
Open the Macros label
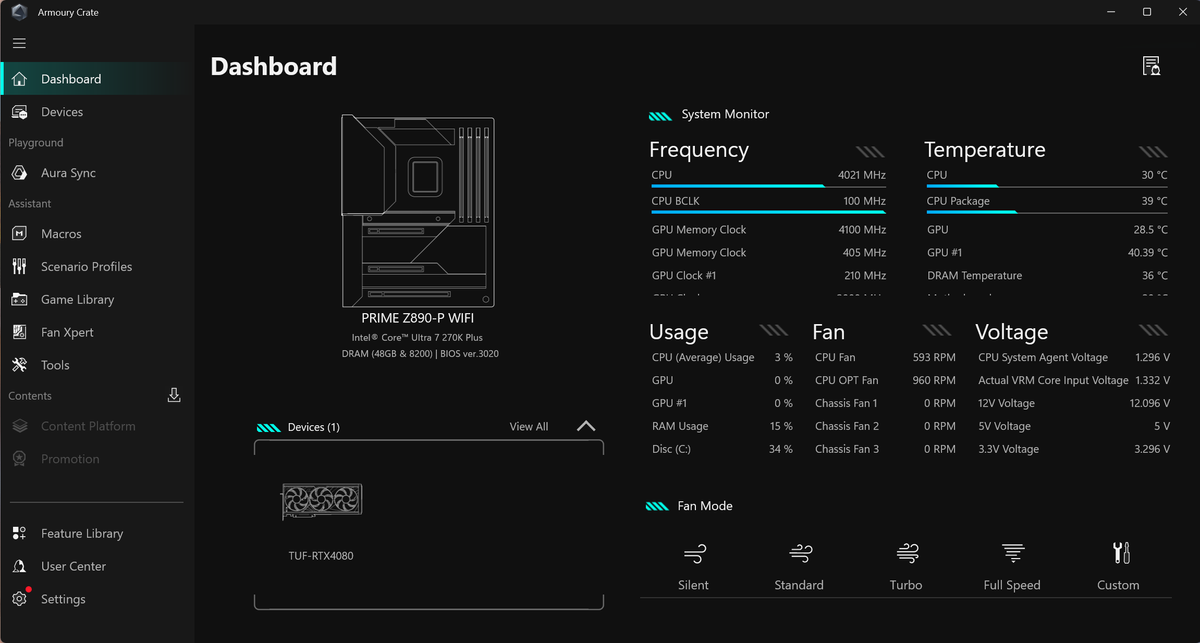click(x=61, y=234)
